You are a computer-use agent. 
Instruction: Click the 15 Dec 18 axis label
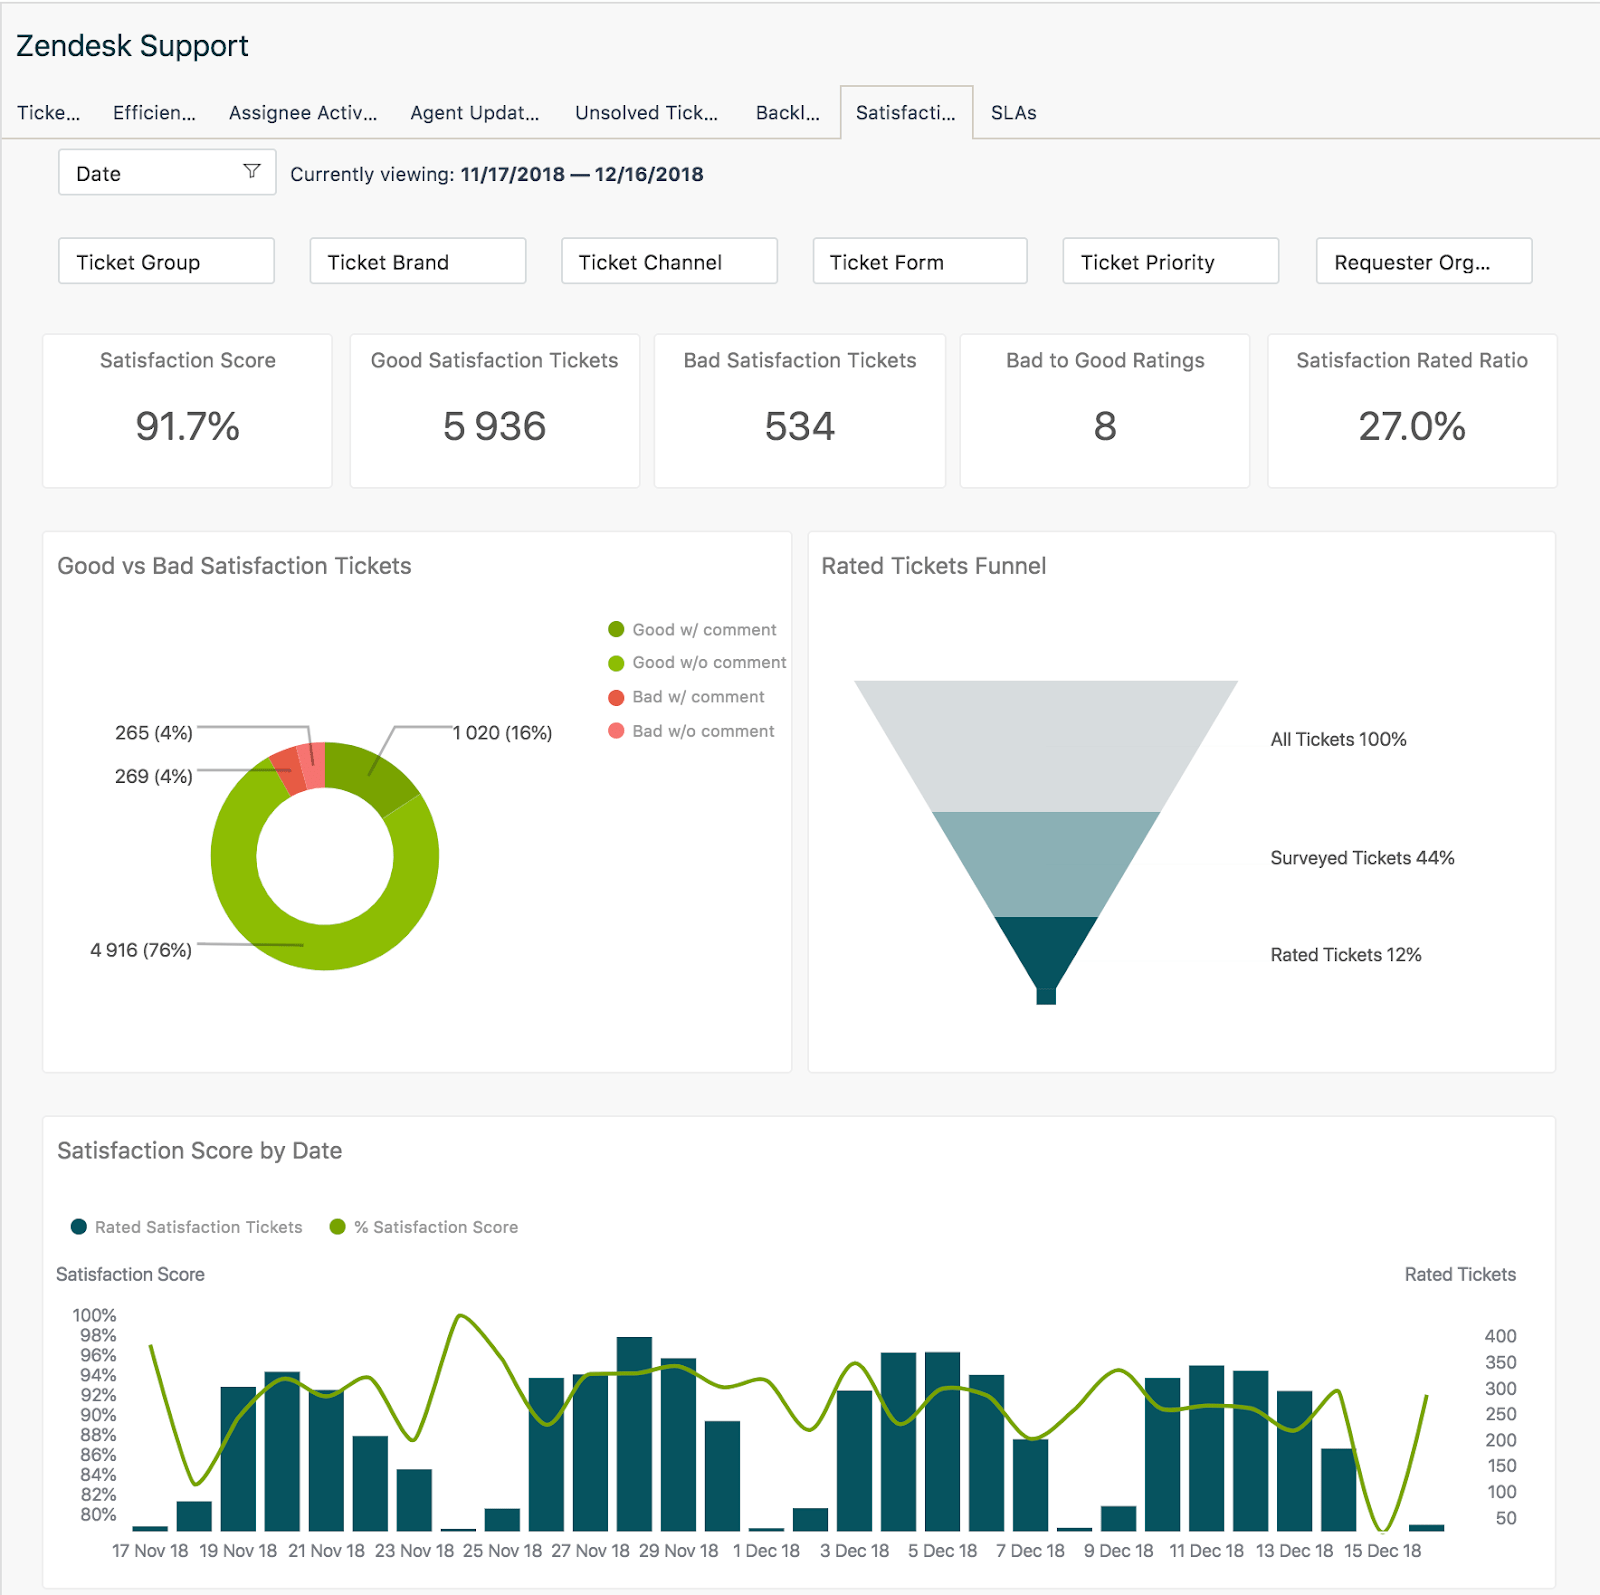click(x=1383, y=1551)
